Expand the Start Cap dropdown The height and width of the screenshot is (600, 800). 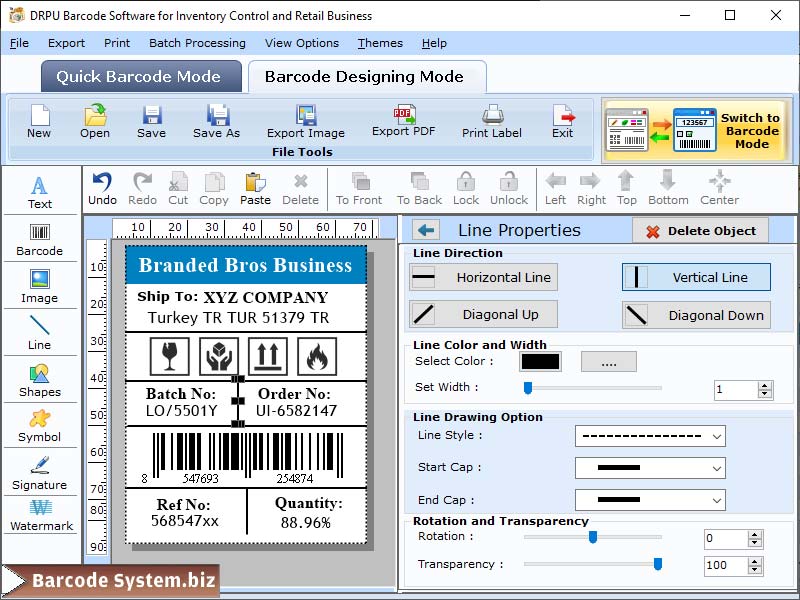[716, 468]
